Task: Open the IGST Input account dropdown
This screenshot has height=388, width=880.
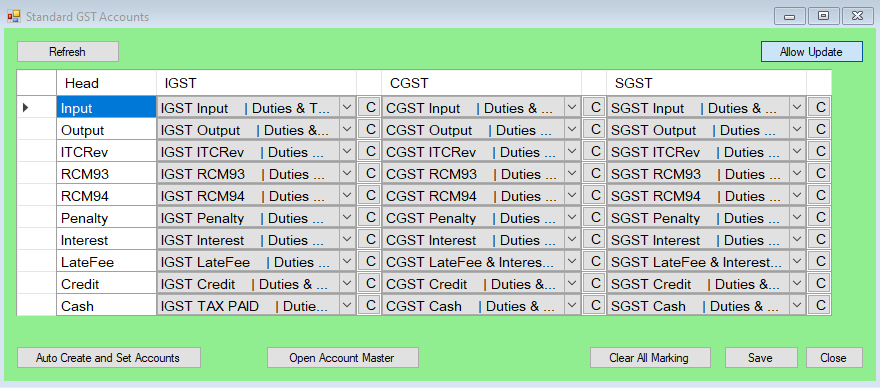Action: (x=347, y=107)
